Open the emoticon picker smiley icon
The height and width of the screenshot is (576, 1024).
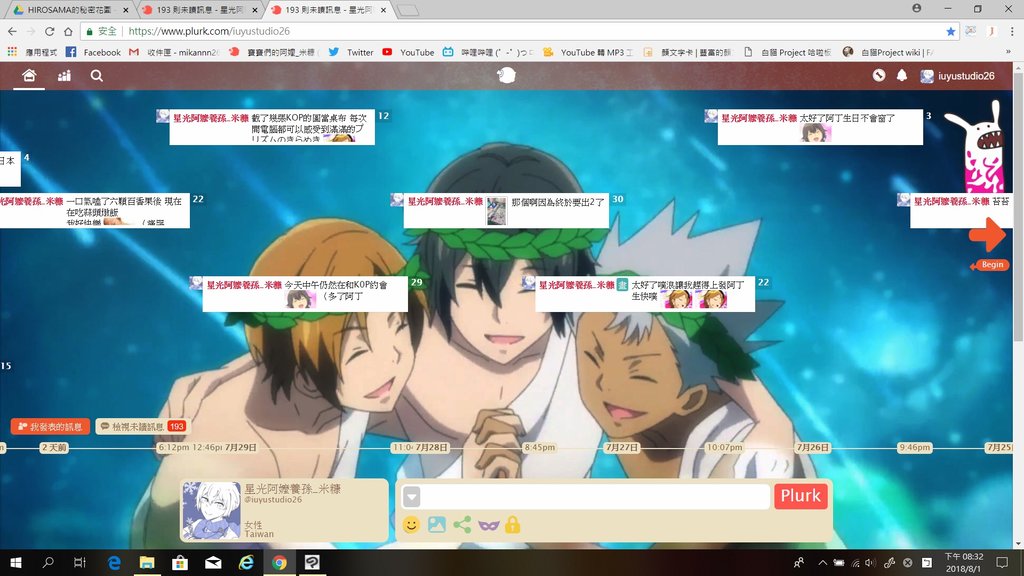coord(411,524)
